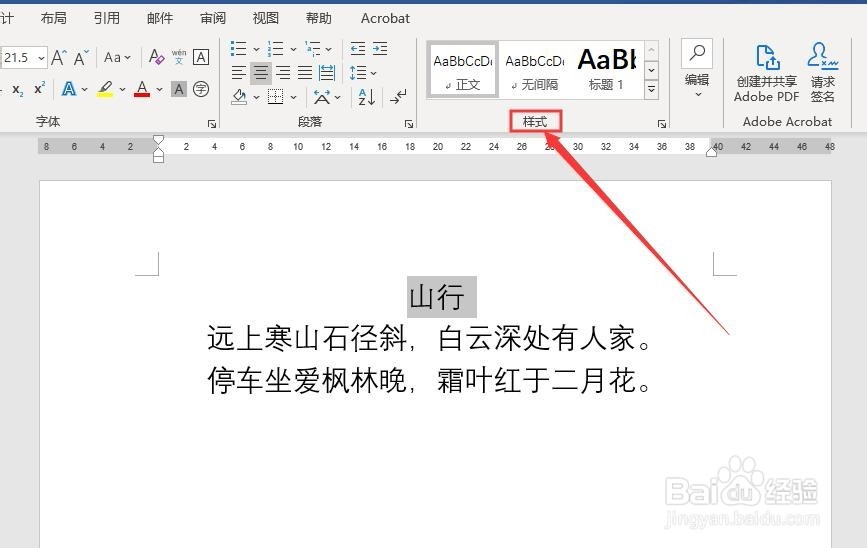Toggle center alignment off

260,72
